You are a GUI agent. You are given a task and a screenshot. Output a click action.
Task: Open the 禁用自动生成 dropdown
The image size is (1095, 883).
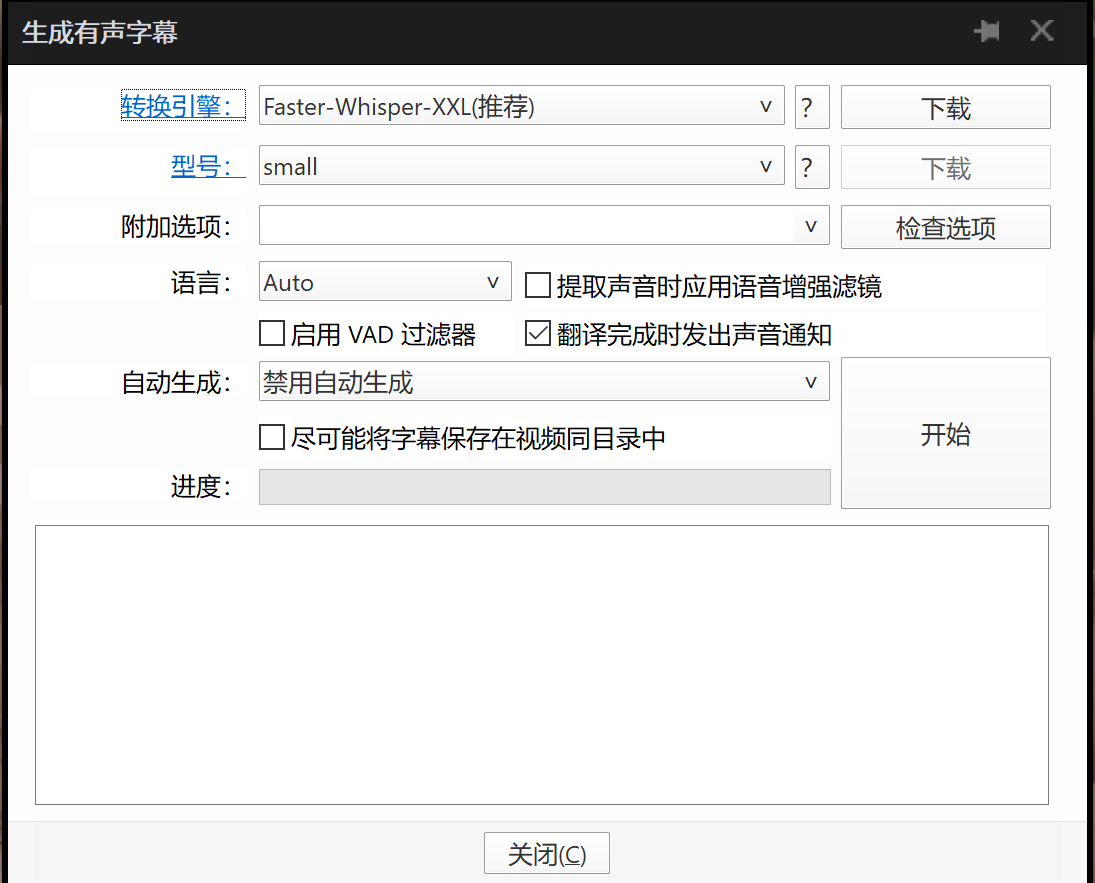pos(811,381)
